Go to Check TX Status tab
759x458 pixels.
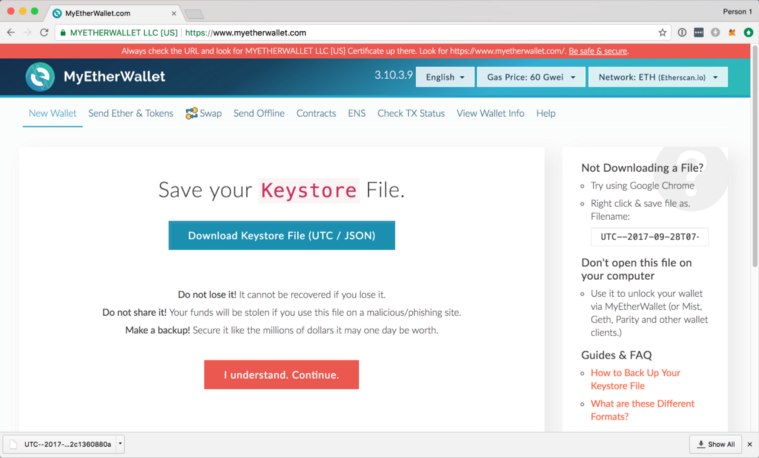pyautogui.click(x=411, y=113)
